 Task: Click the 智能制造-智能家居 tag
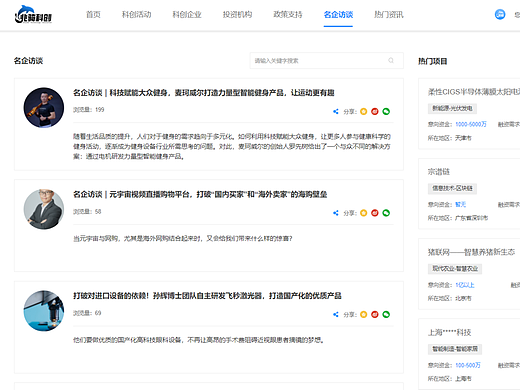[x=455, y=349]
